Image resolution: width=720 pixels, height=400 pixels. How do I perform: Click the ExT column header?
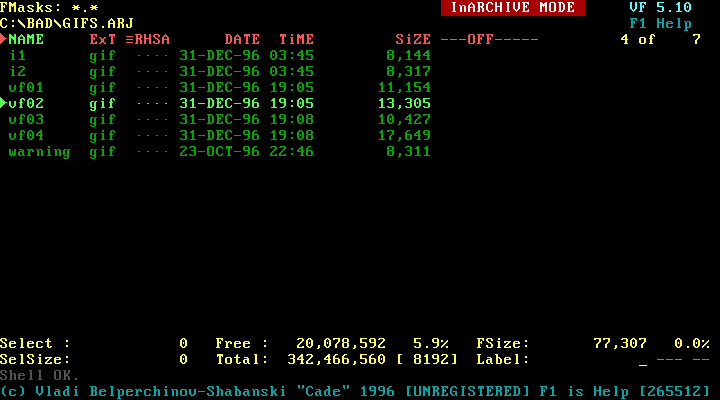point(103,39)
